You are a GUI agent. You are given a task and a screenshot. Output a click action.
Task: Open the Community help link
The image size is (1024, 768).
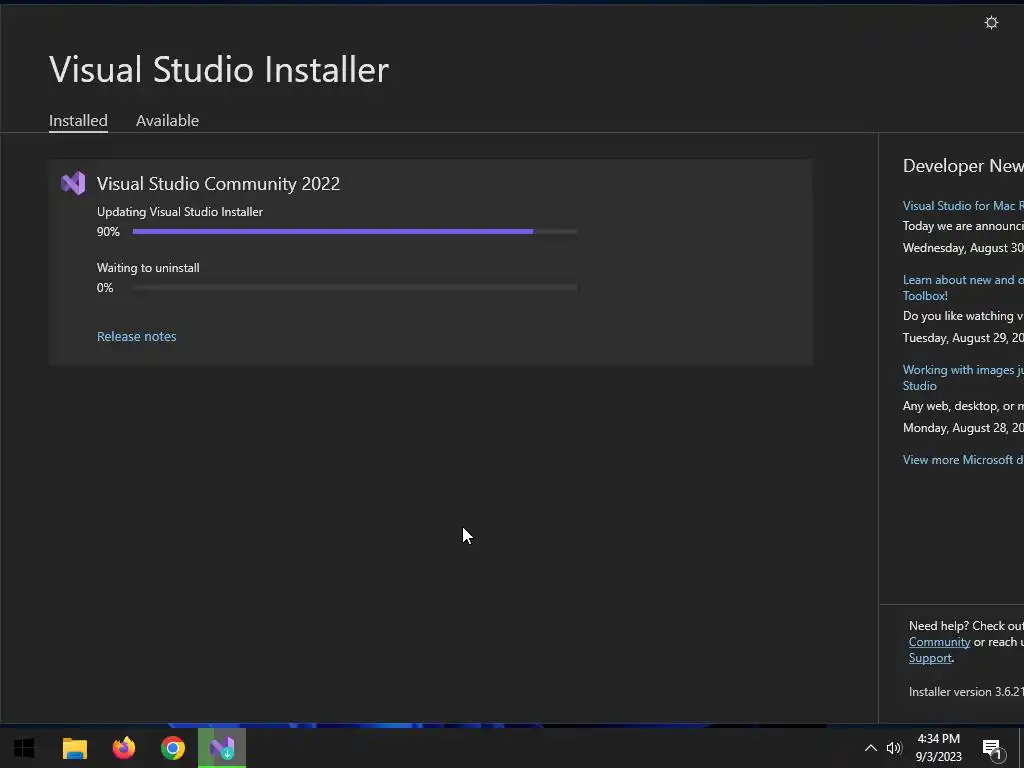[939, 642]
